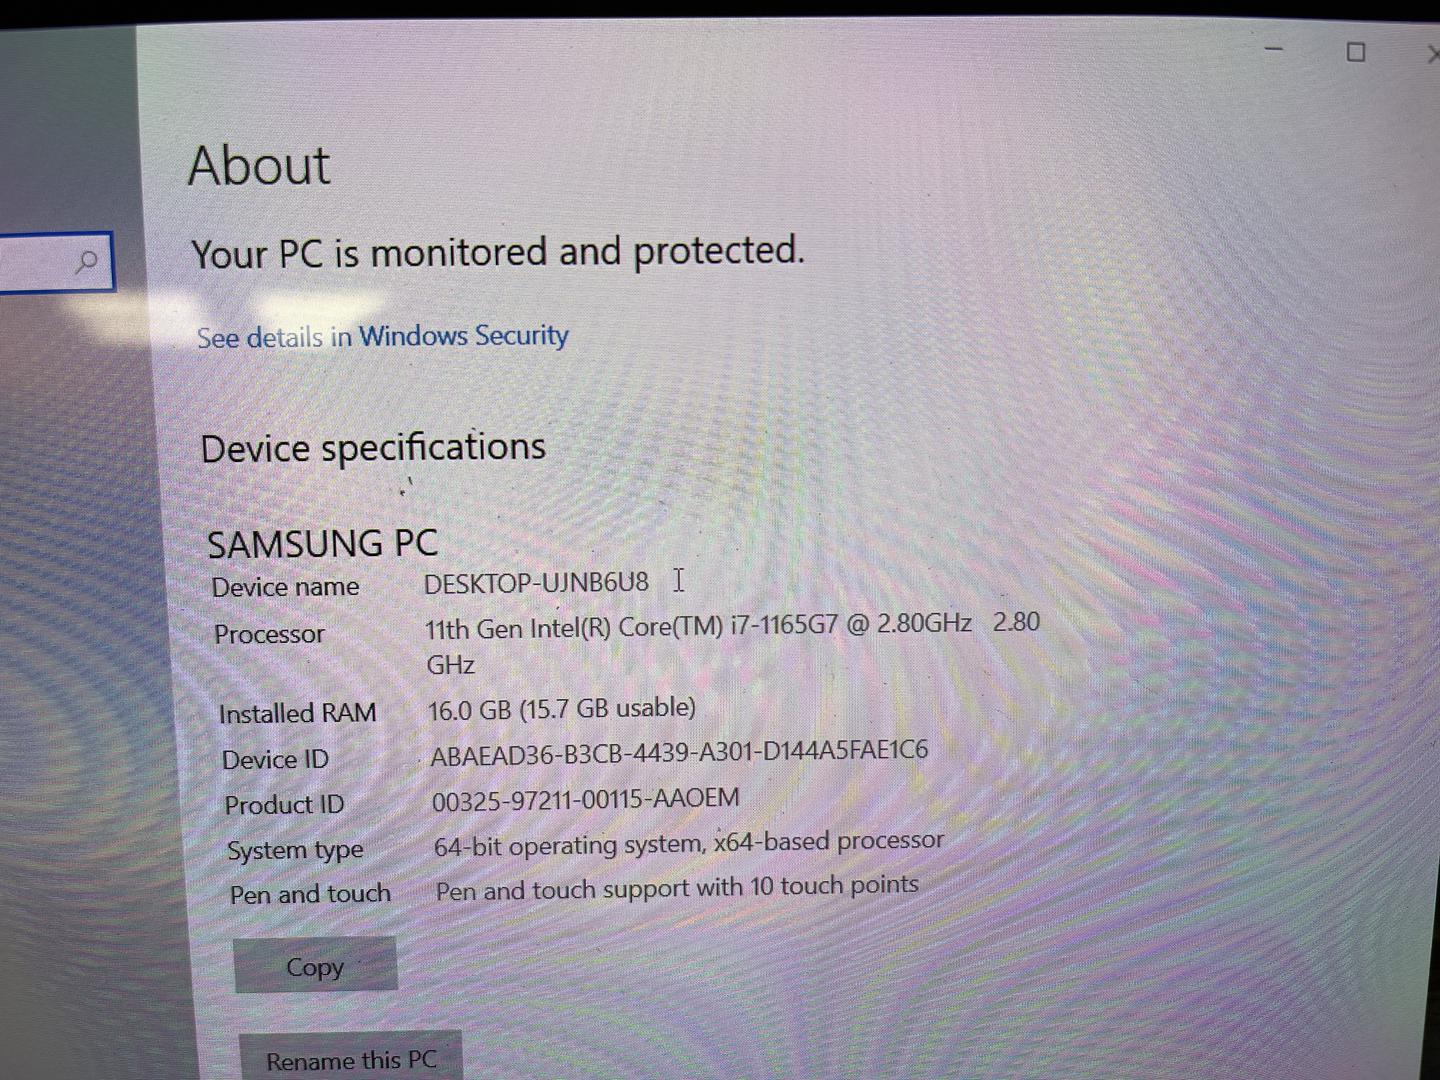The width and height of the screenshot is (1440, 1080).
Task: Click the 16.0 GB installed RAM value
Action: [x=561, y=709]
